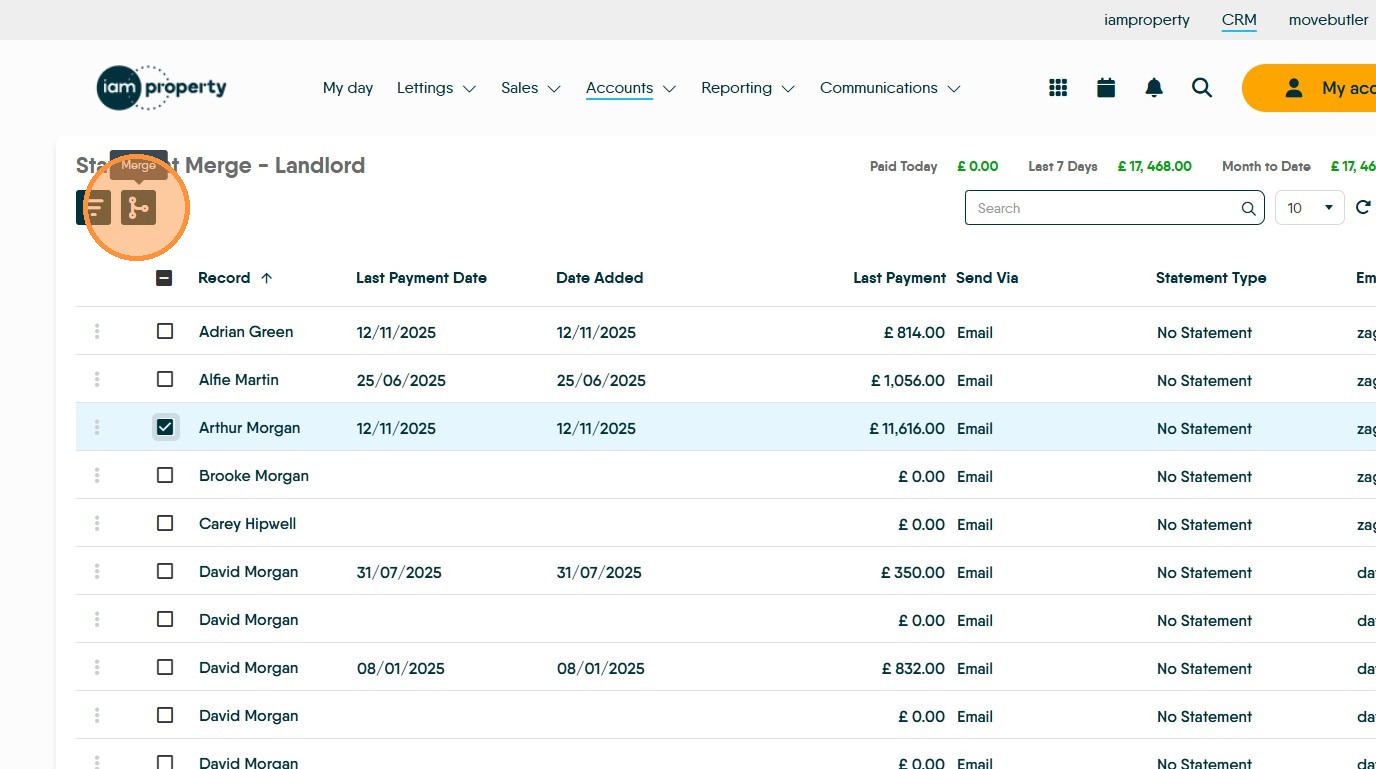Open the calendar icon
The height and width of the screenshot is (769, 1376).
pyautogui.click(x=1106, y=88)
